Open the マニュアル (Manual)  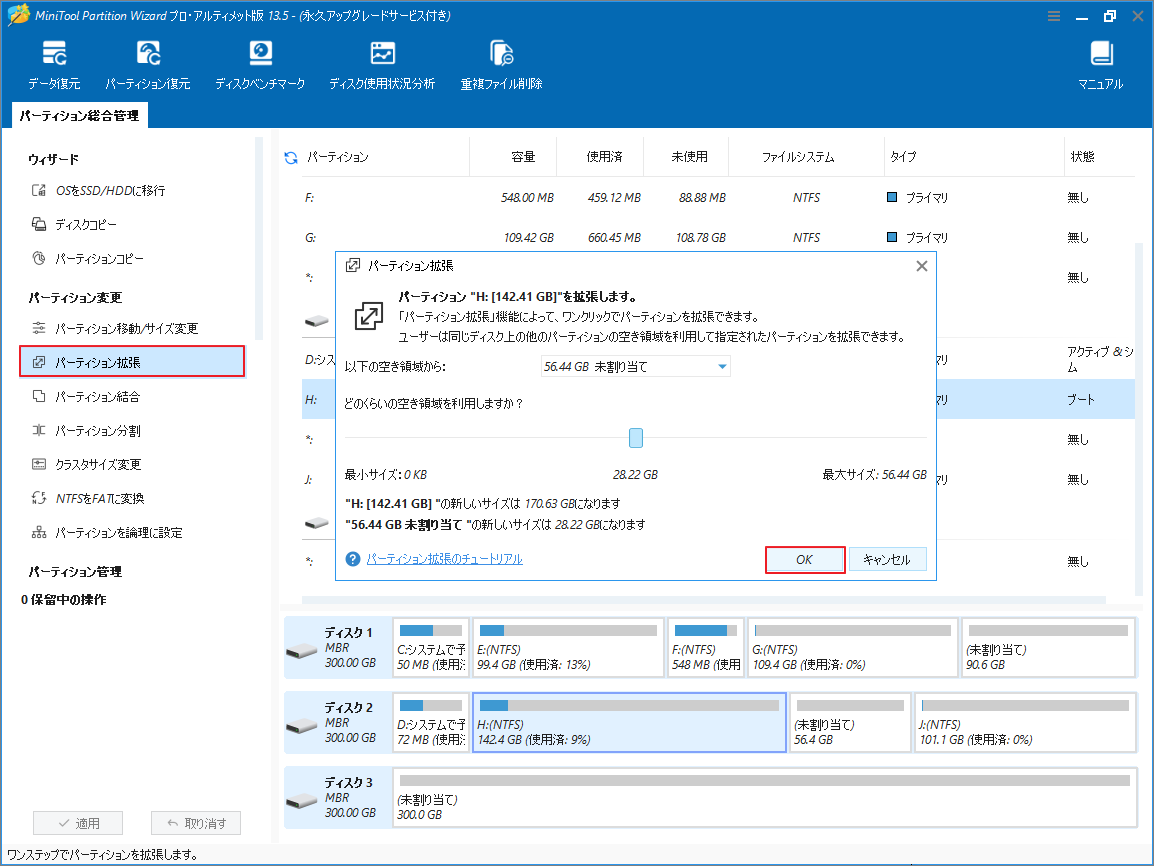[1100, 62]
